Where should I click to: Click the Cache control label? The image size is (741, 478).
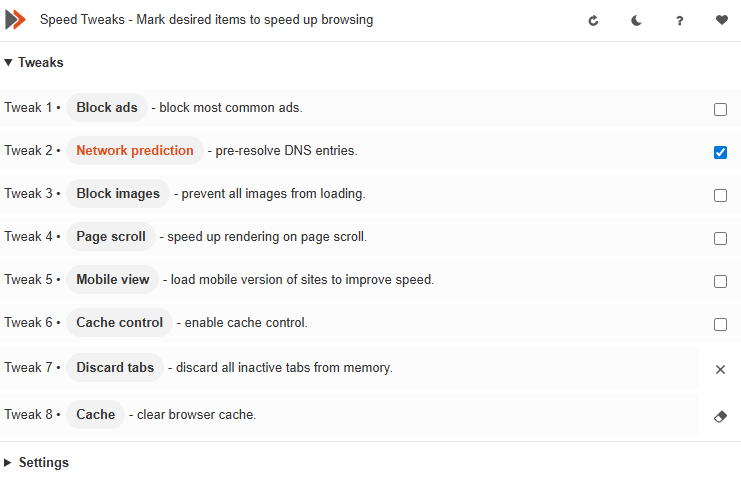click(x=119, y=323)
